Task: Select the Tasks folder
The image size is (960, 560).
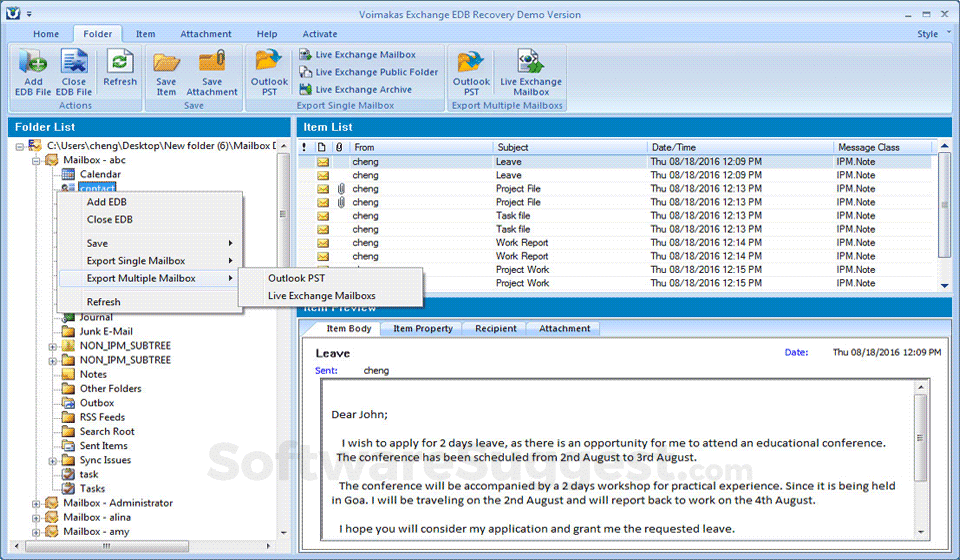Action: [x=92, y=488]
